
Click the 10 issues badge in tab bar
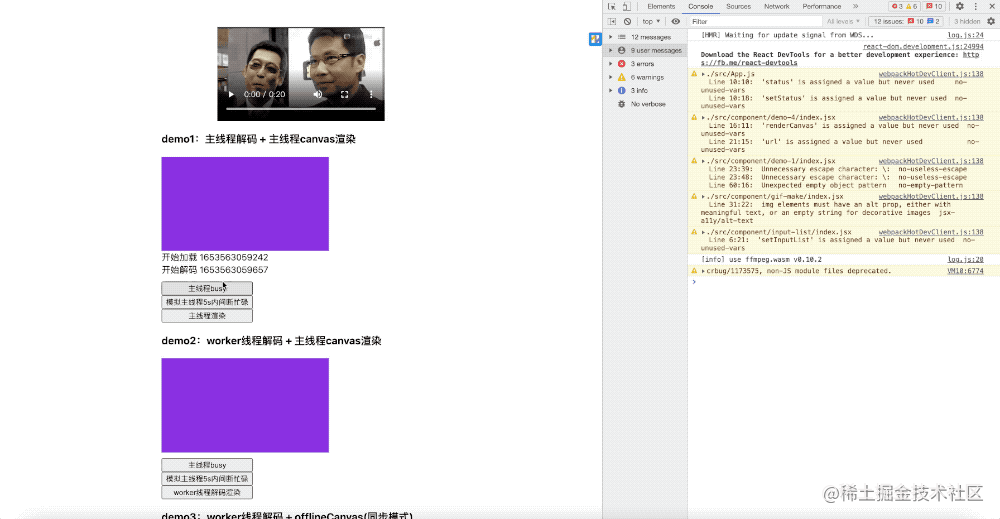[934, 6]
